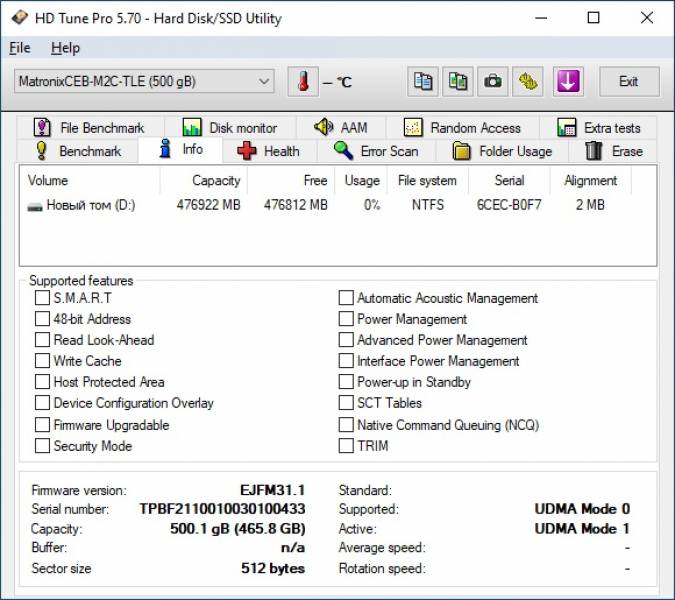
Task: Click capacity value 500.1 gB (465.8 GB)
Action: click(x=238, y=529)
